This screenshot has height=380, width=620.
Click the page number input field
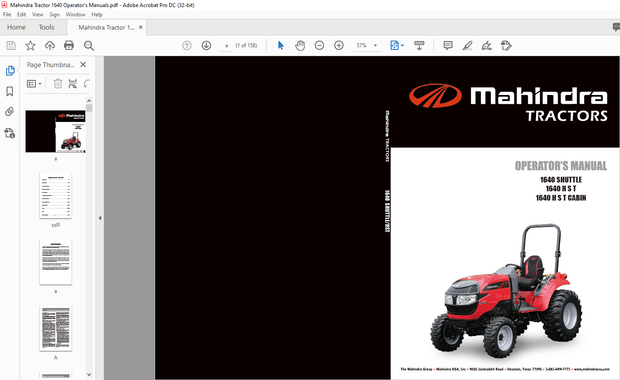click(x=227, y=45)
